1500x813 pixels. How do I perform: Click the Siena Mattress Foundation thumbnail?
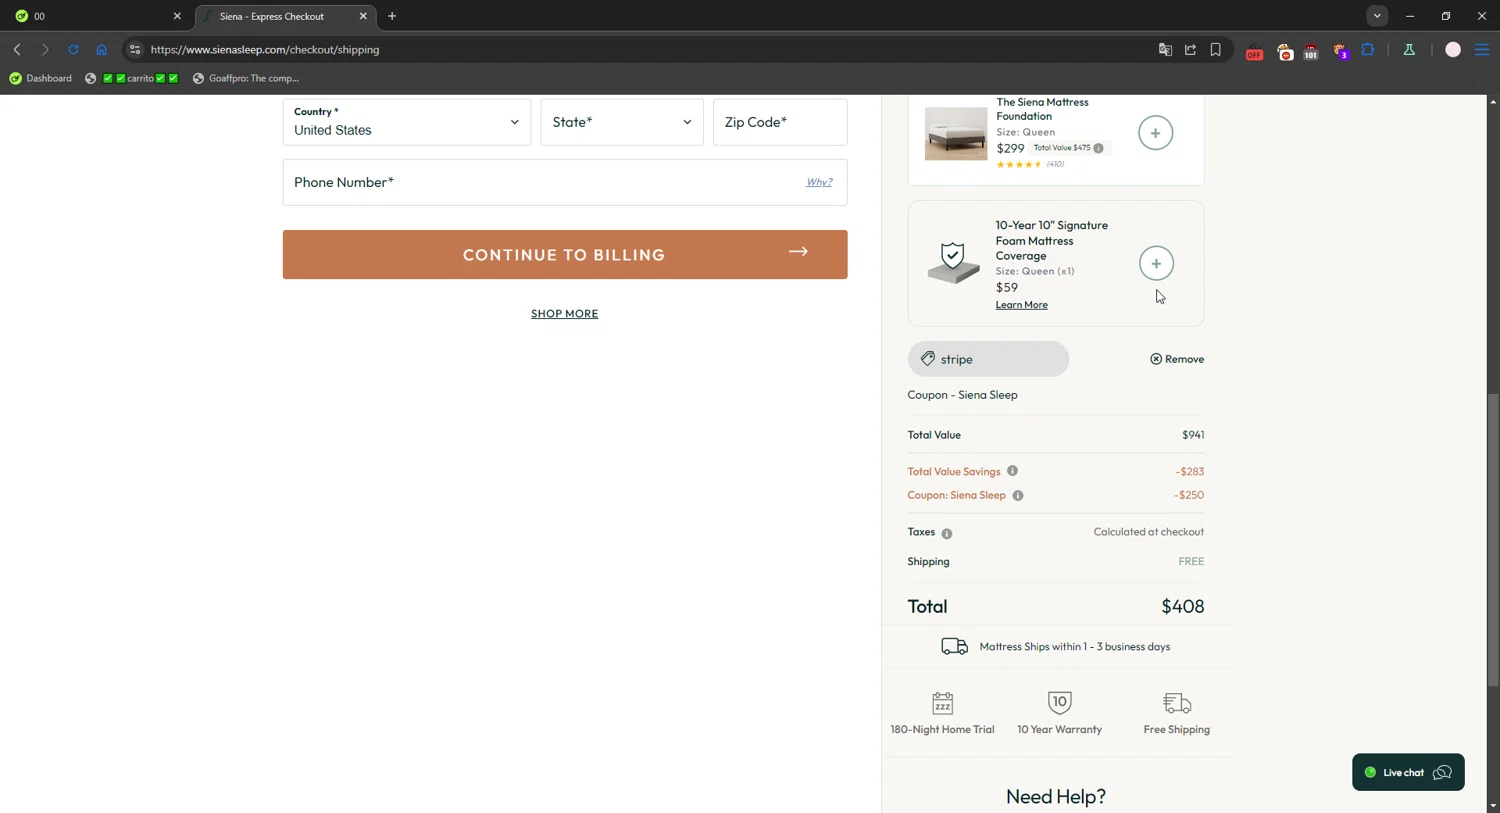coord(956,133)
